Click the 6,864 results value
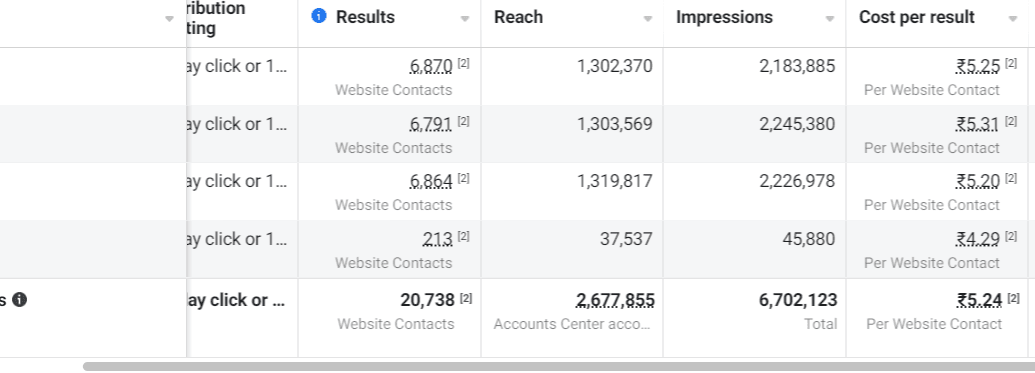 (x=431, y=181)
